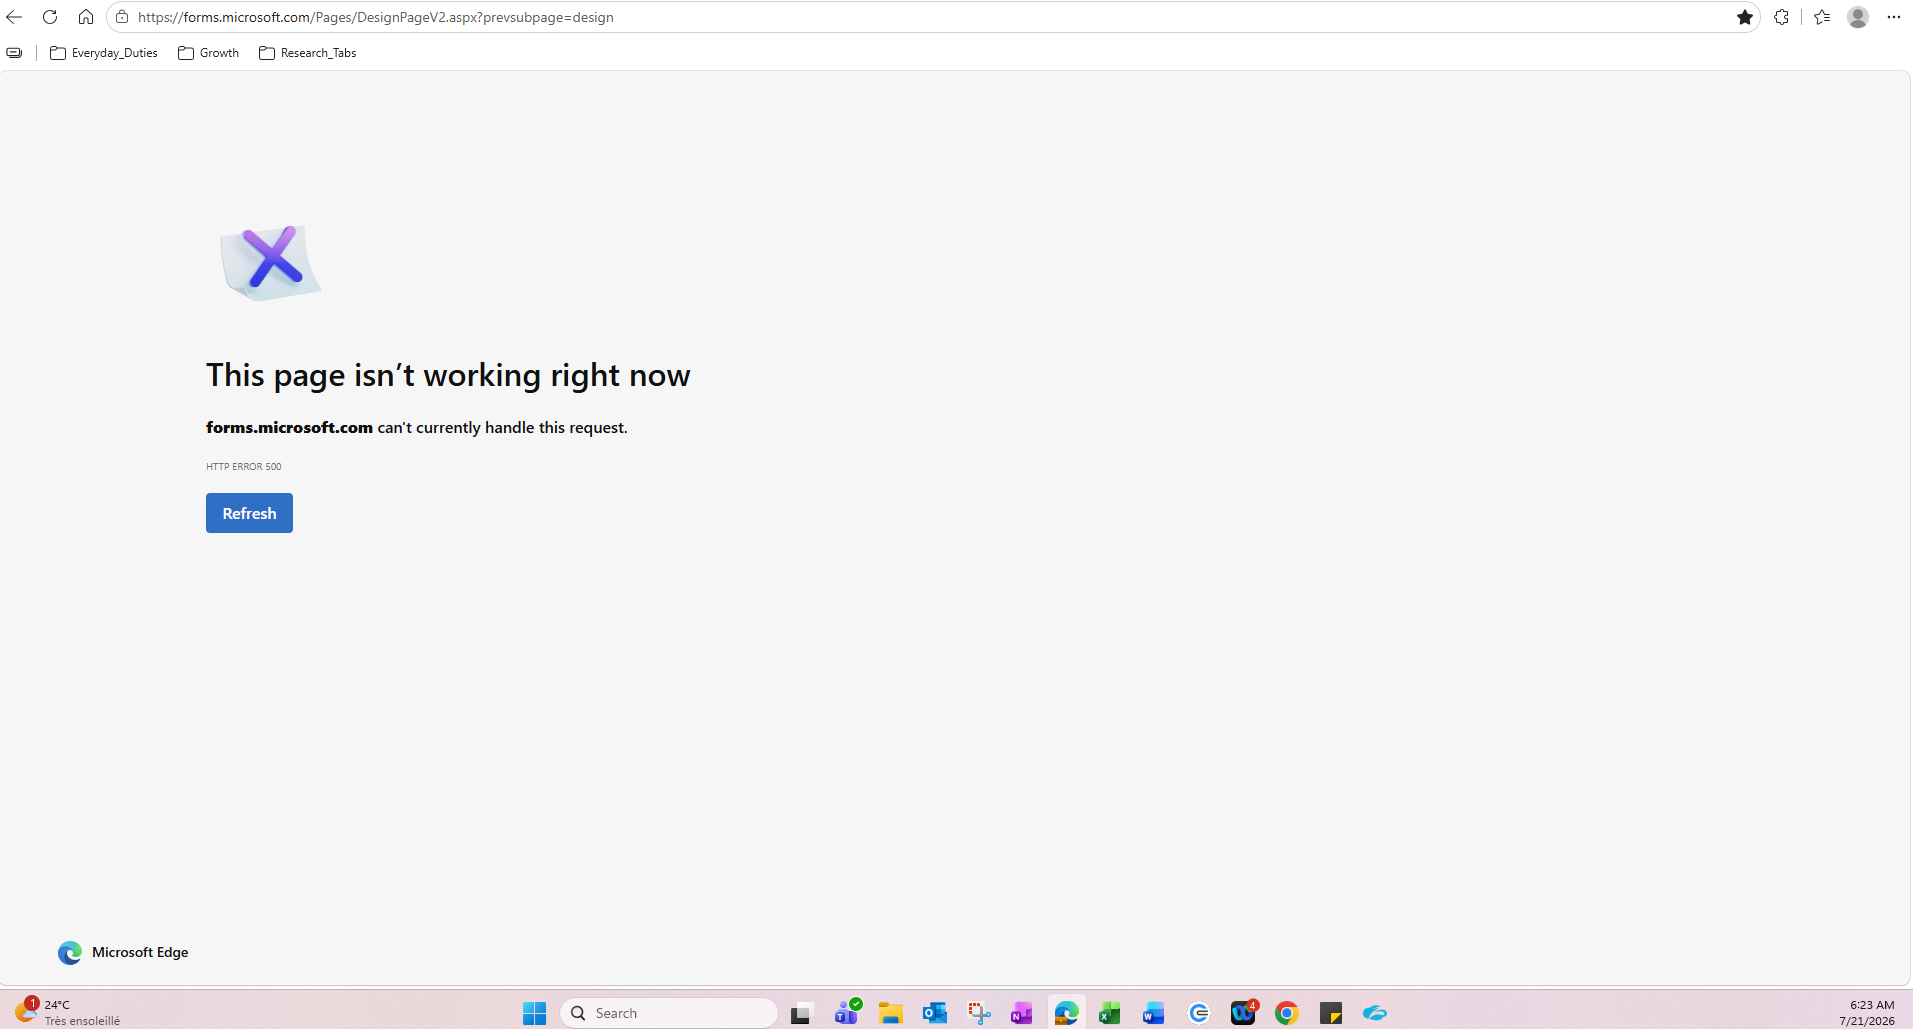Open Excel from the taskbar
Image resolution: width=1913 pixels, height=1029 pixels.
(1110, 1013)
